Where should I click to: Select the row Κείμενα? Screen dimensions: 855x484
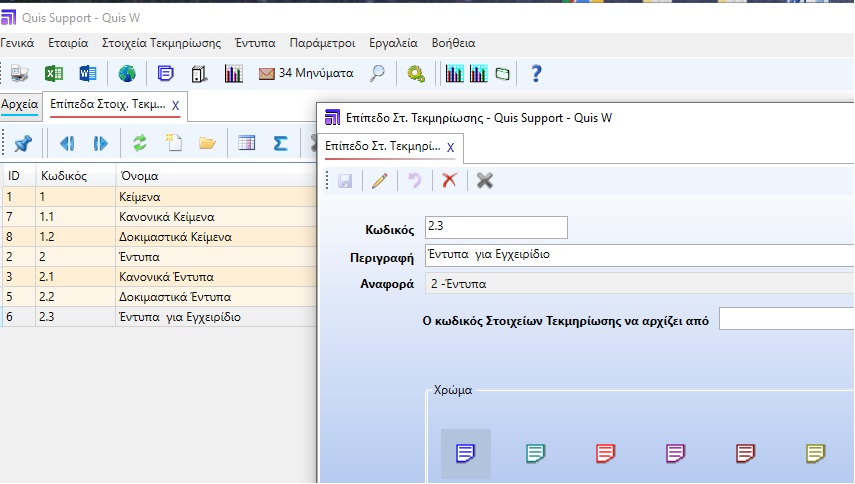159,197
